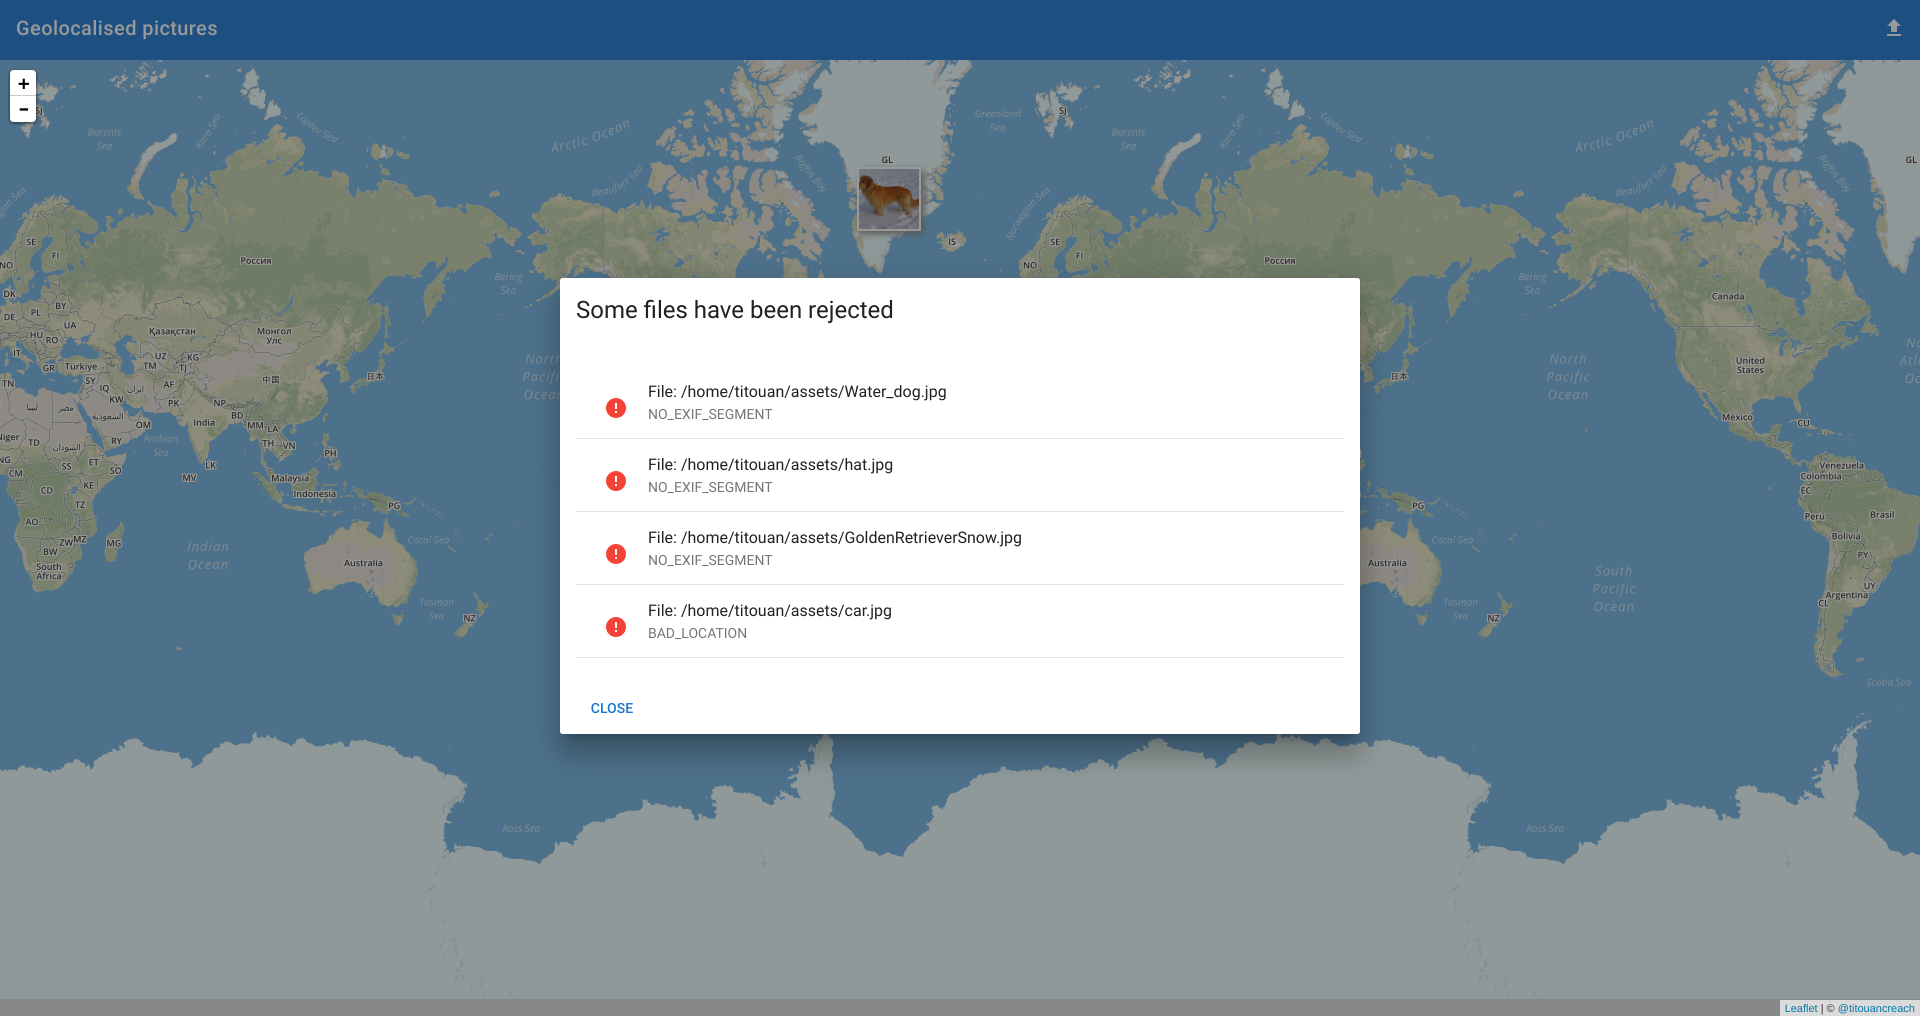Select the hat.jpg file path text
This screenshot has width=1920, height=1016.
pos(770,465)
